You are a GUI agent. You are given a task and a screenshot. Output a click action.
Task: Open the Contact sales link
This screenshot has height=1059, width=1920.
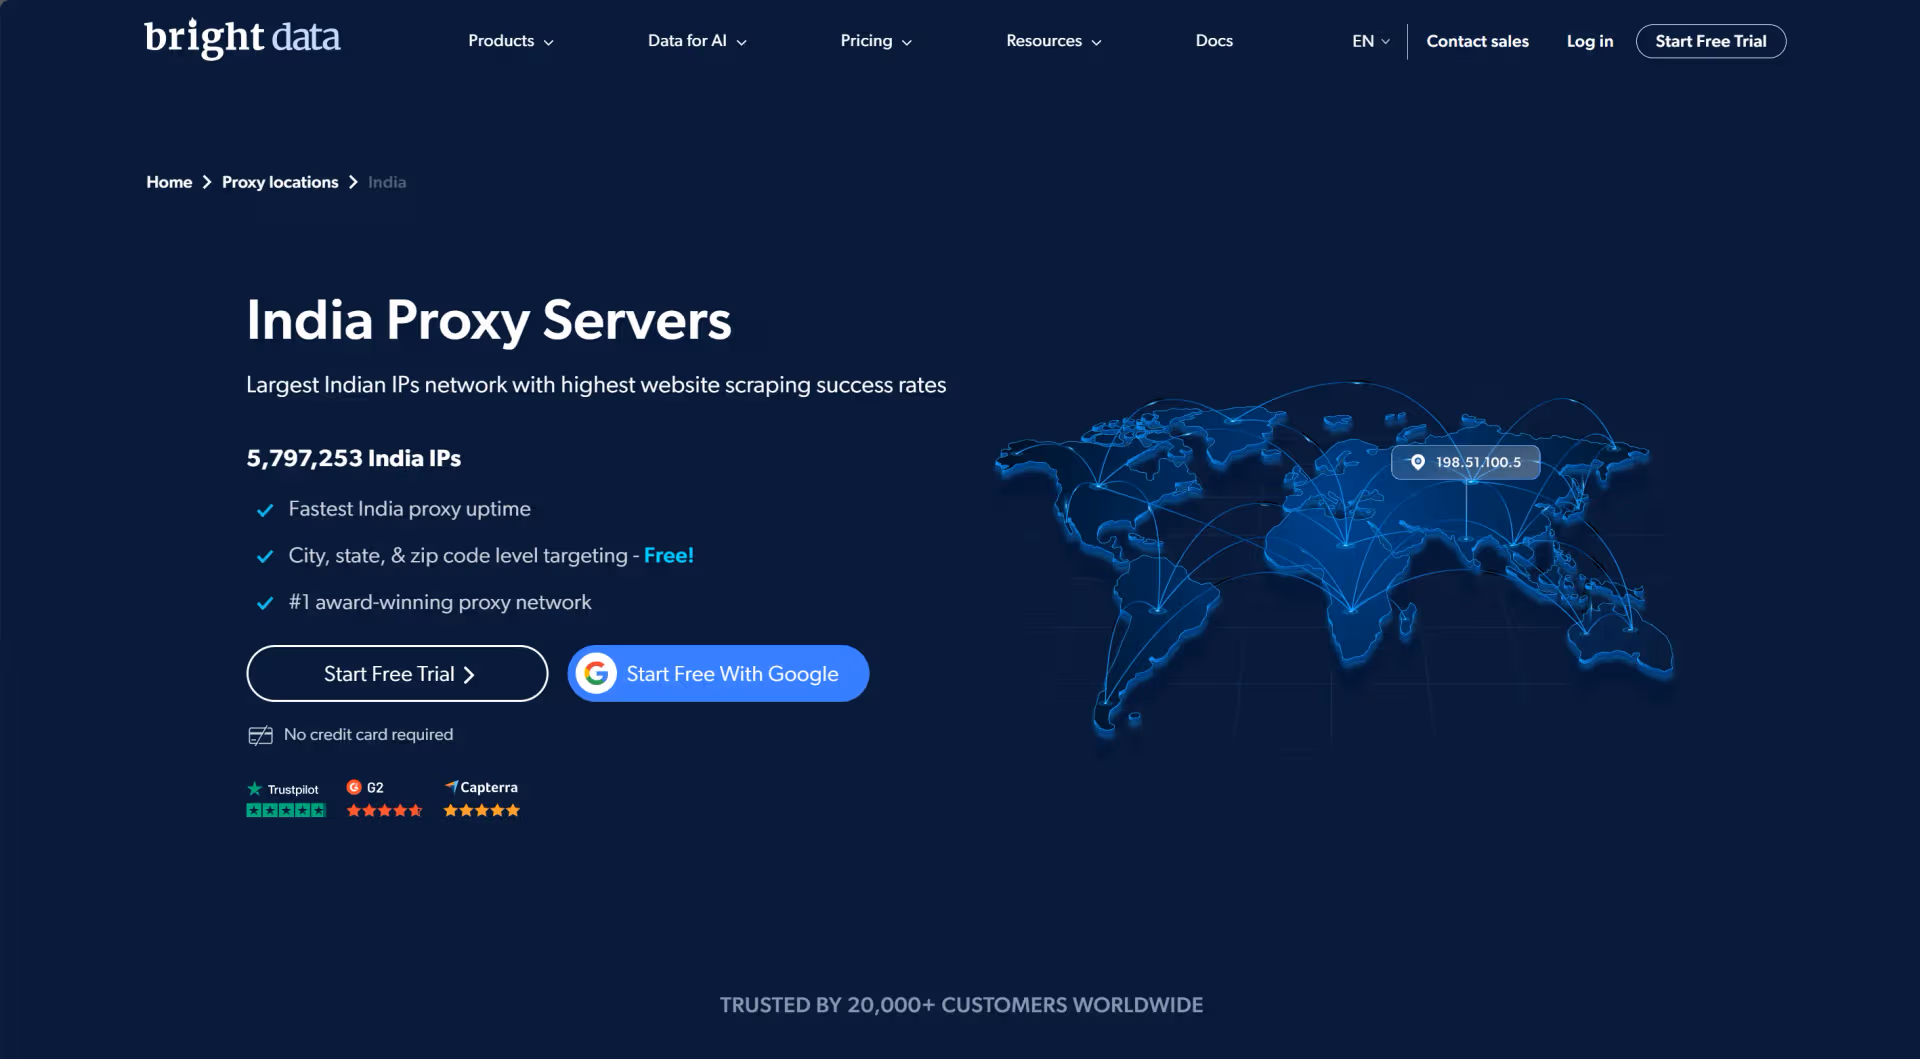click(x=1477, y=41)
